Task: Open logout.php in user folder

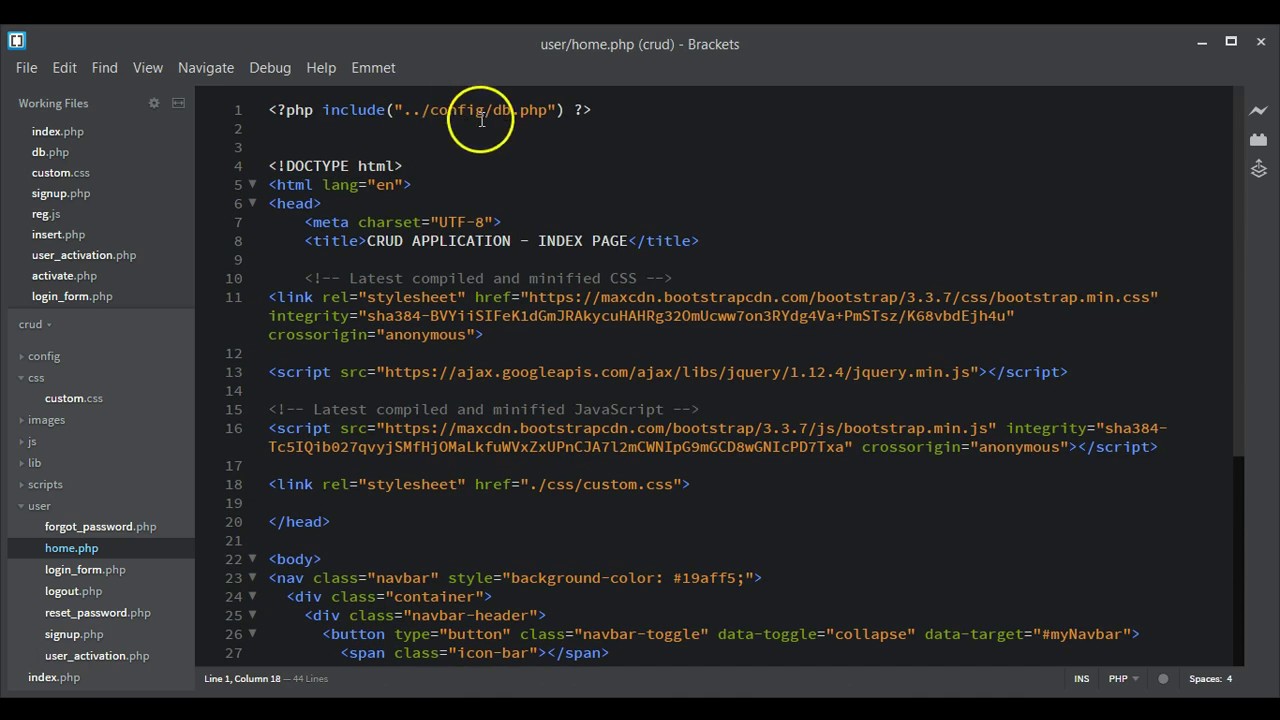Action: click(73, 591)
